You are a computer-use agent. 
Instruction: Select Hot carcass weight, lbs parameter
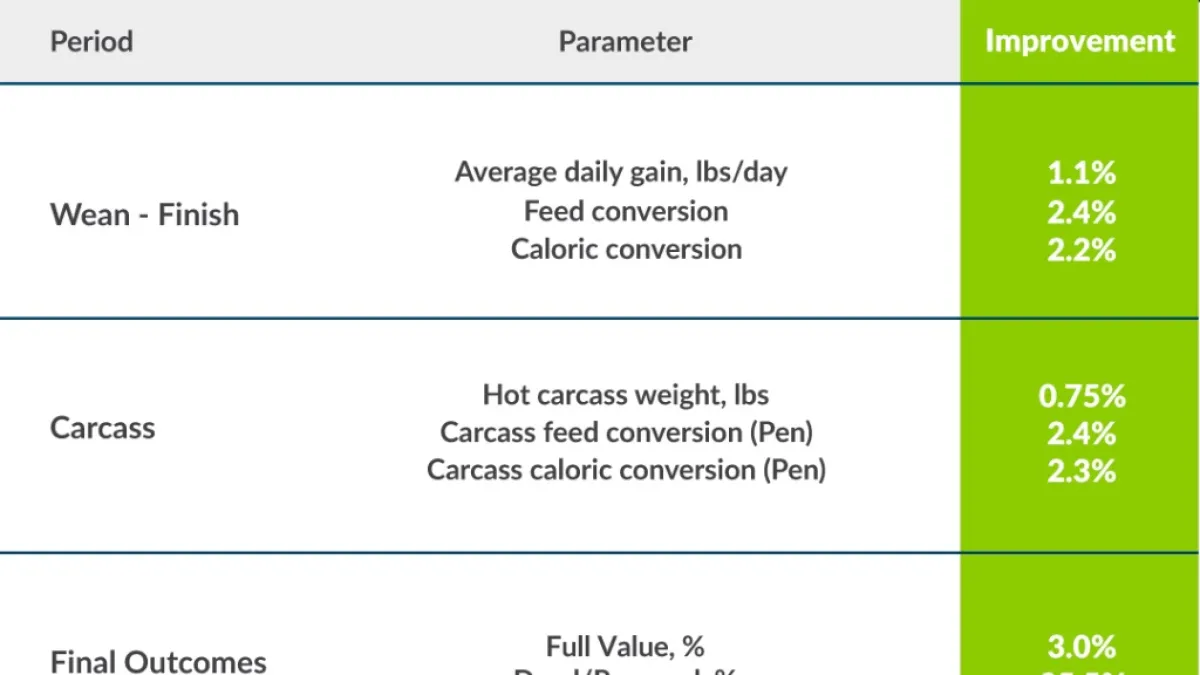click(x=626, y=394)
